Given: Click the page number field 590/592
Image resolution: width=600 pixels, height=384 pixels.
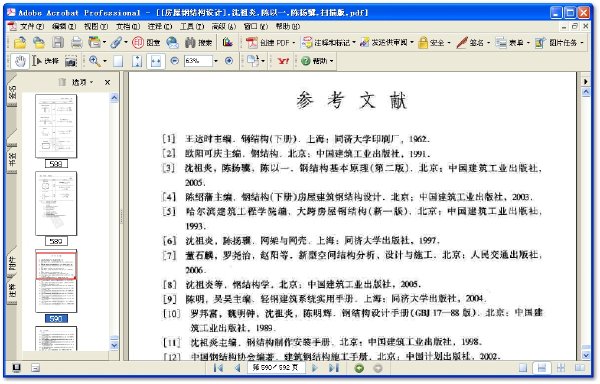Looking at the screenshot, I should (x=276, y=368).
